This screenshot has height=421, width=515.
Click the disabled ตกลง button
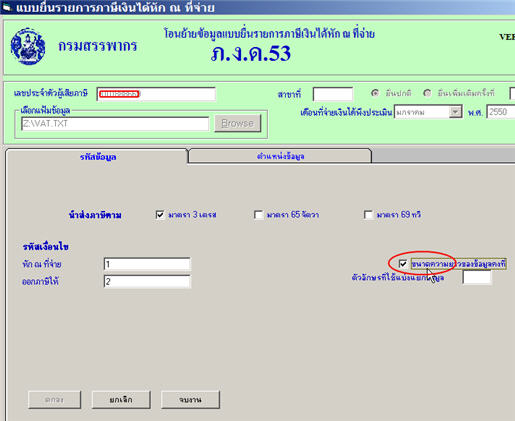coord(54,399)
